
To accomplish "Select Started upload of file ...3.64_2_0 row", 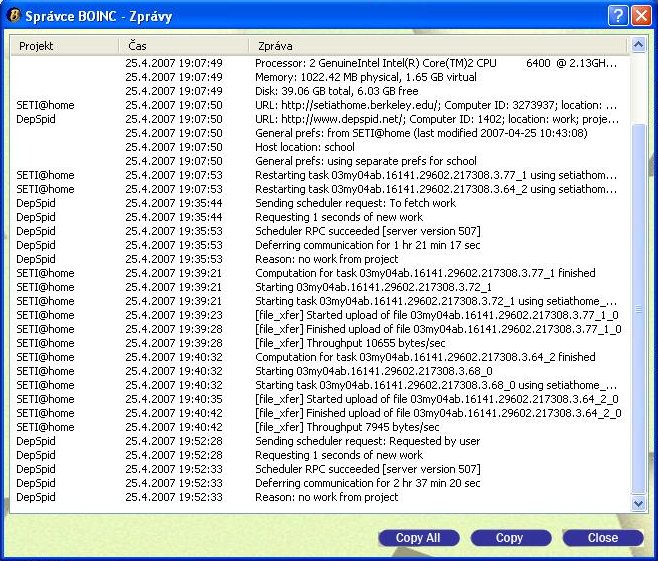I will (x=319, y=399).
